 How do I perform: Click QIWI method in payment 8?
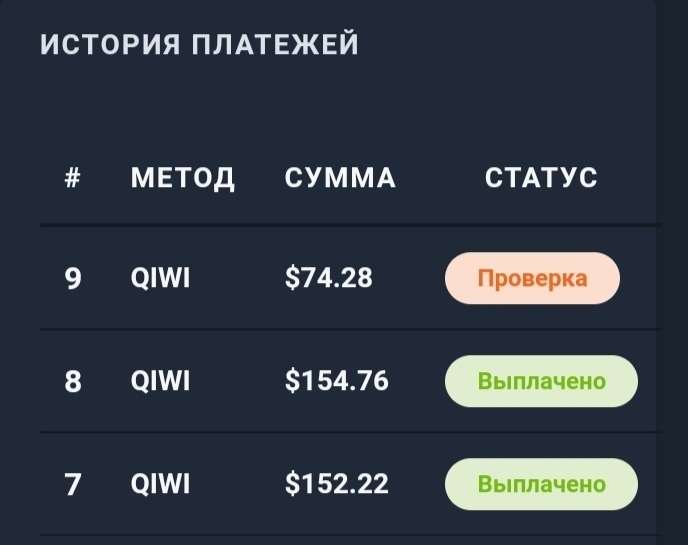pos(160,381)
